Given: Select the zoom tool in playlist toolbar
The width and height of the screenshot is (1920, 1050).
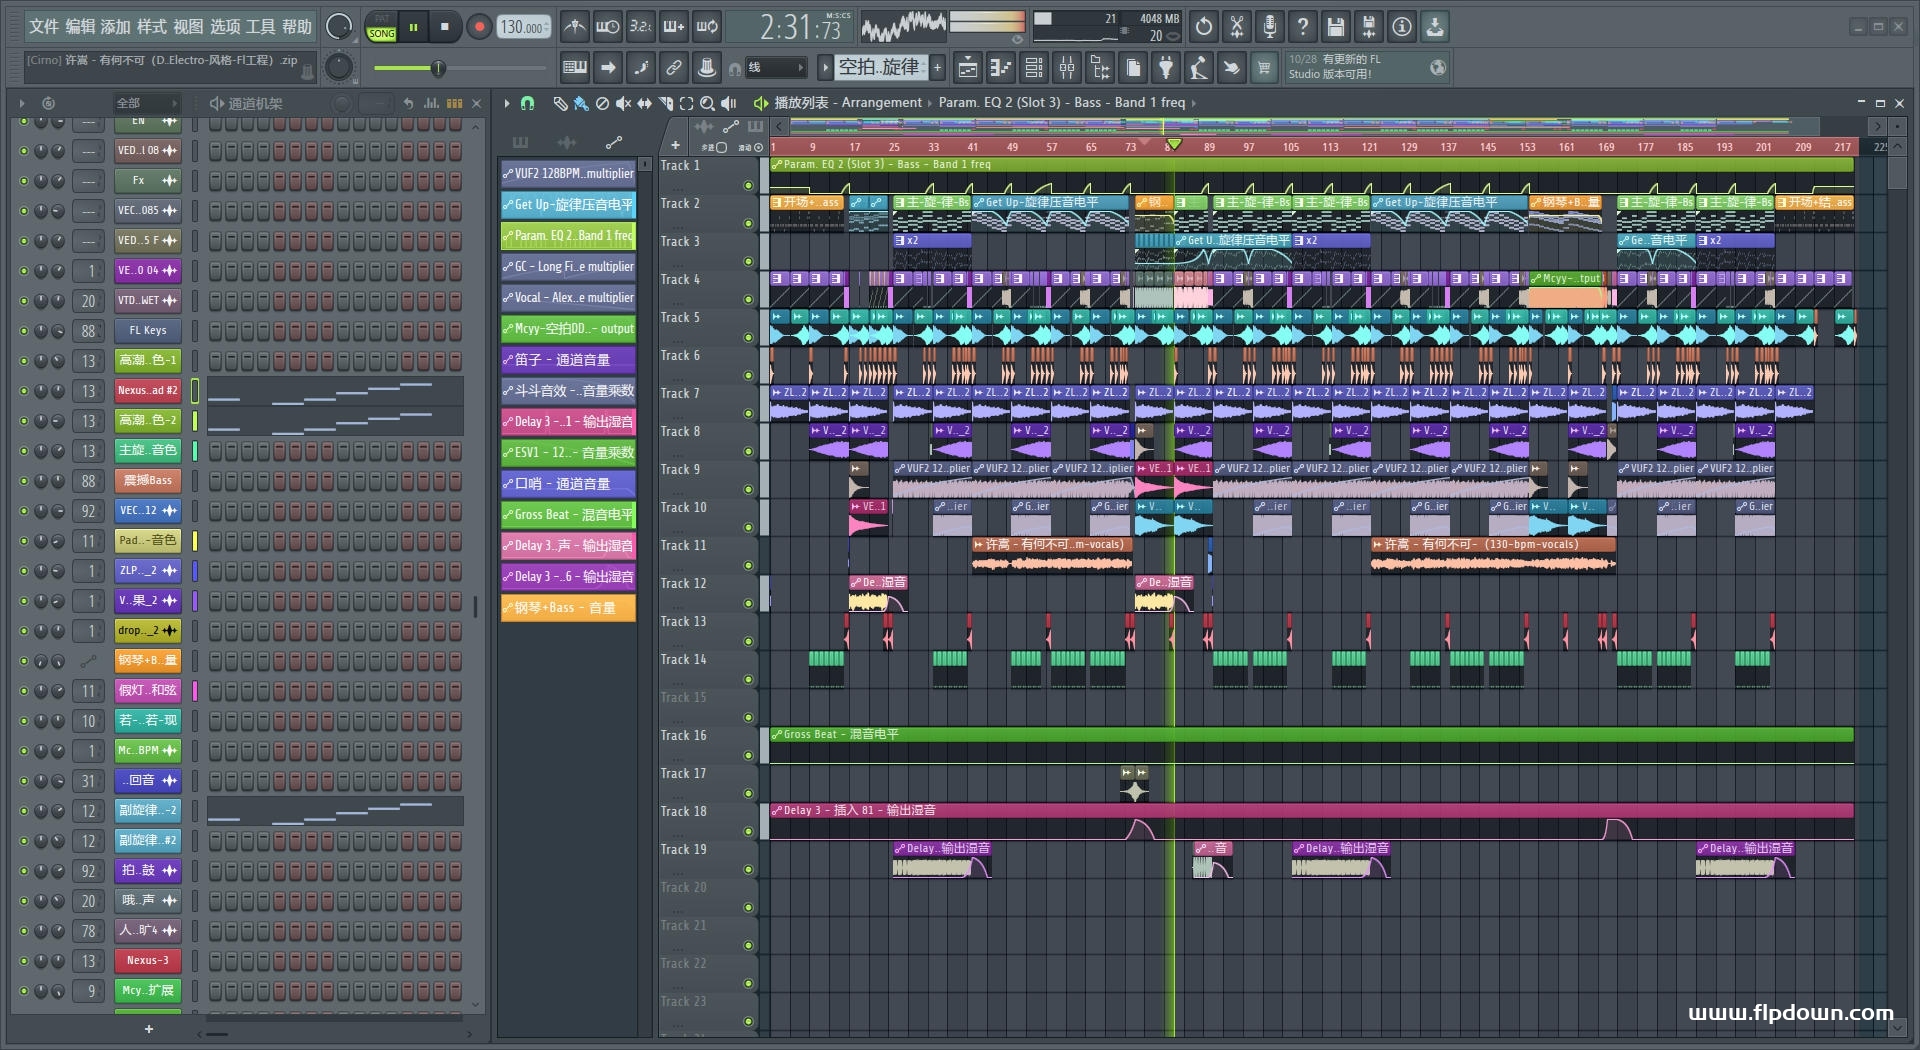Looking at the screenshot, I should click(707, 103).
